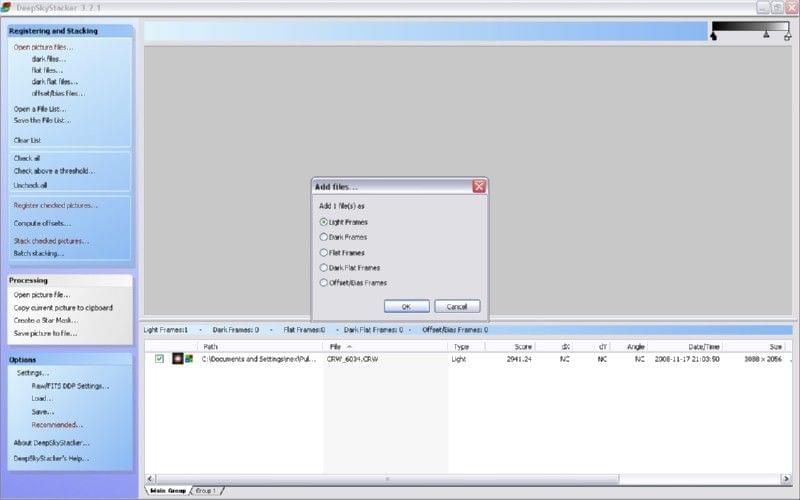This screenshot has width=800, height=500.
Task: Choose the Flat Frames option
Action: click(x=323, y=252)
